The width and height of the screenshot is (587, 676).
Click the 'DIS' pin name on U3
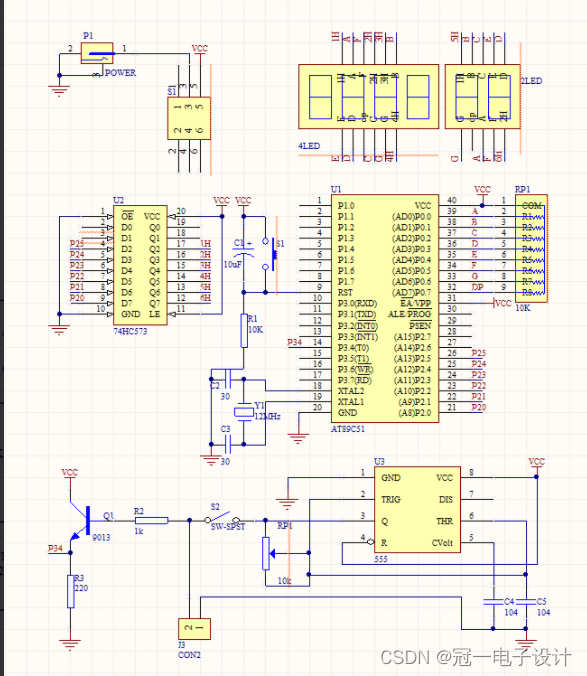pyautogui.click(x=446, y=499)
